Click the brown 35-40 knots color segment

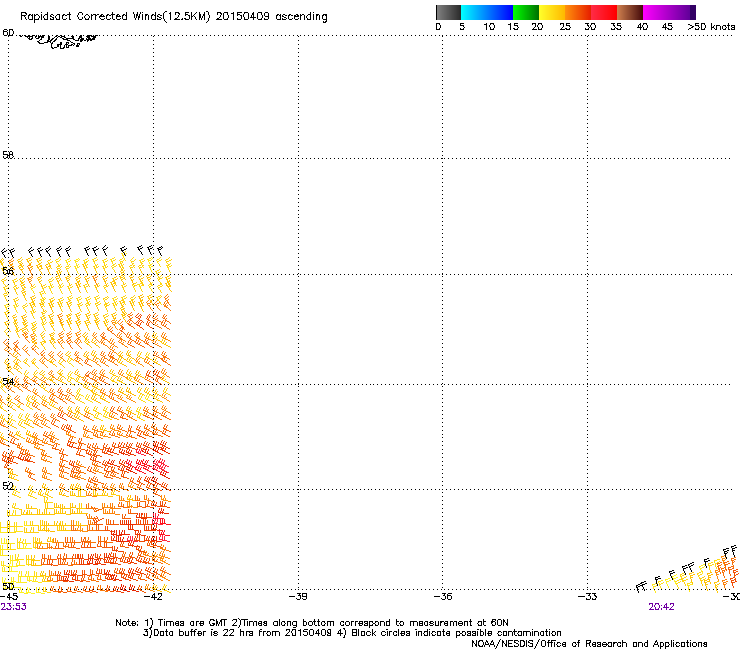click(x=630, y=12)
